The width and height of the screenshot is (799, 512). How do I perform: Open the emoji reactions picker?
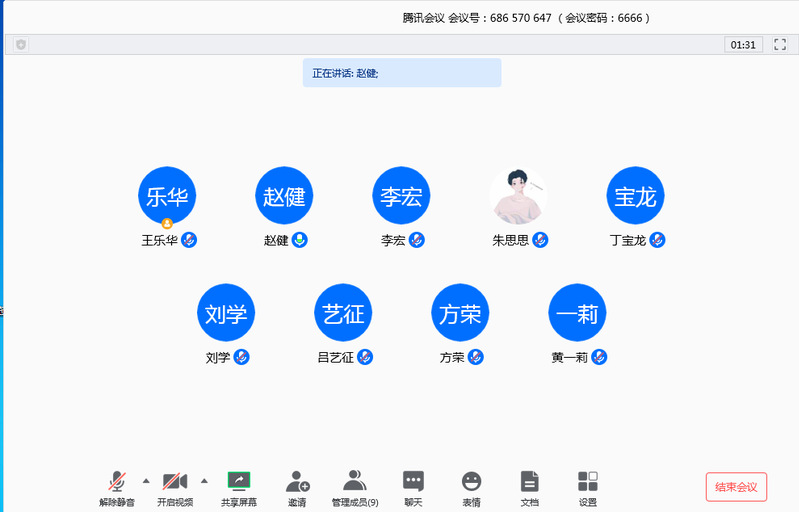coord(471,481)
